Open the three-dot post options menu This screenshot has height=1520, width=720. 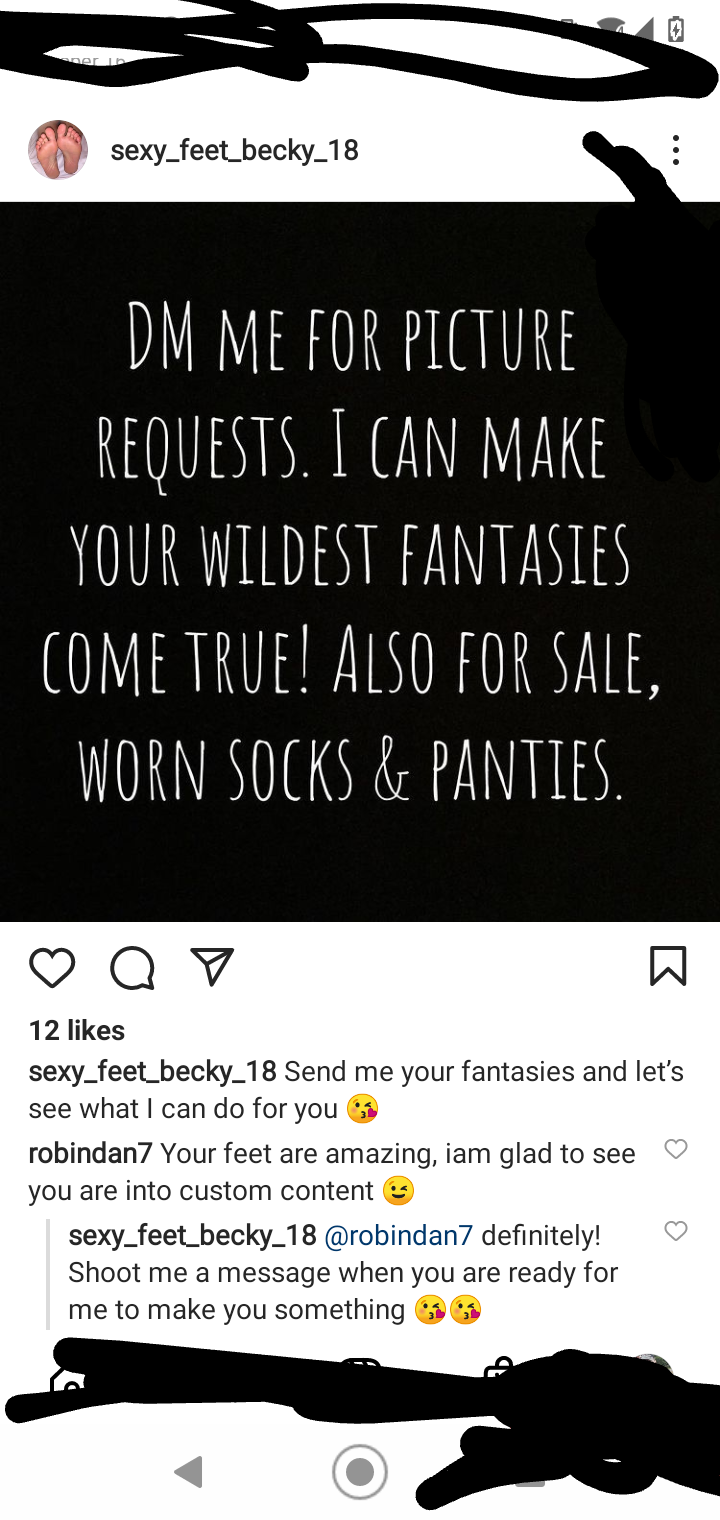[676, 150]
